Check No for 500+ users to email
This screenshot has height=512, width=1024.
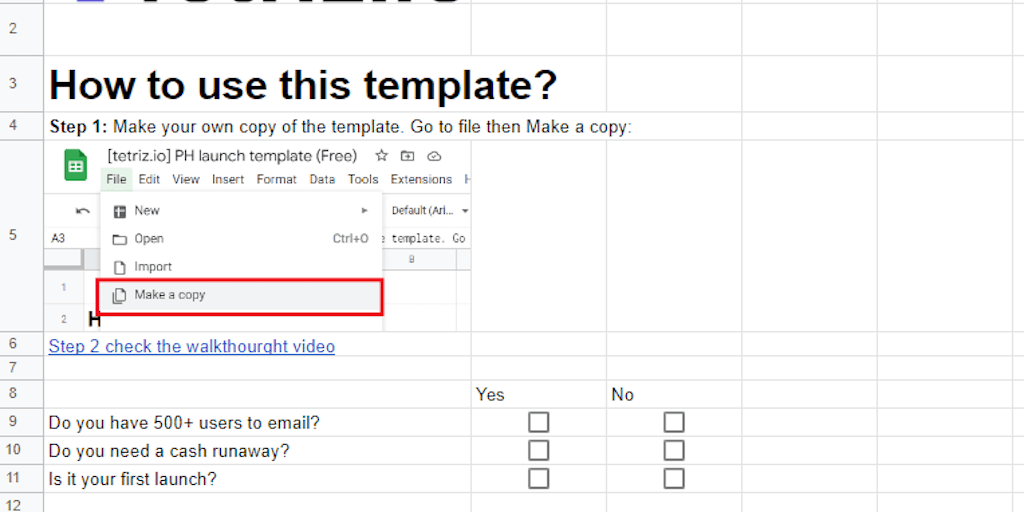[674, 423]
